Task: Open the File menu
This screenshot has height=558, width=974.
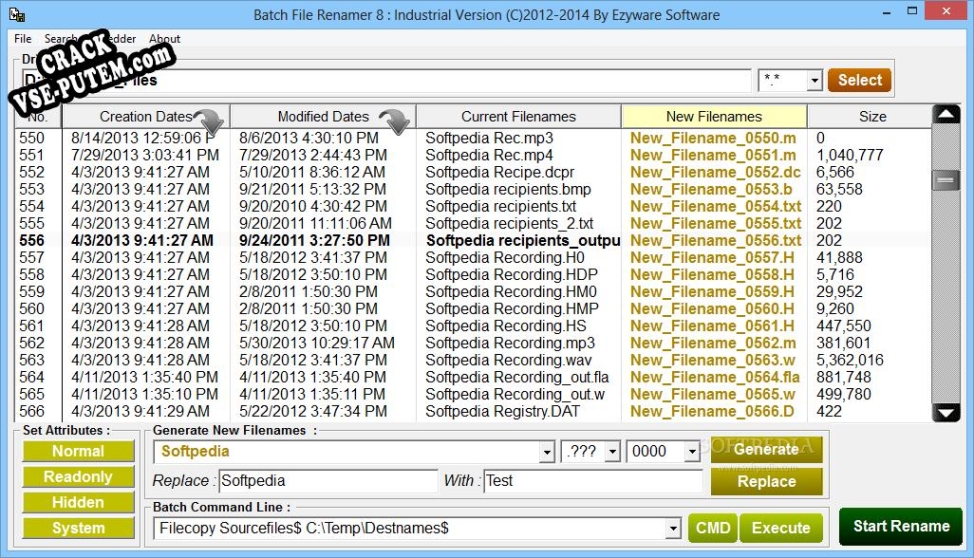Action: (23, 39)
